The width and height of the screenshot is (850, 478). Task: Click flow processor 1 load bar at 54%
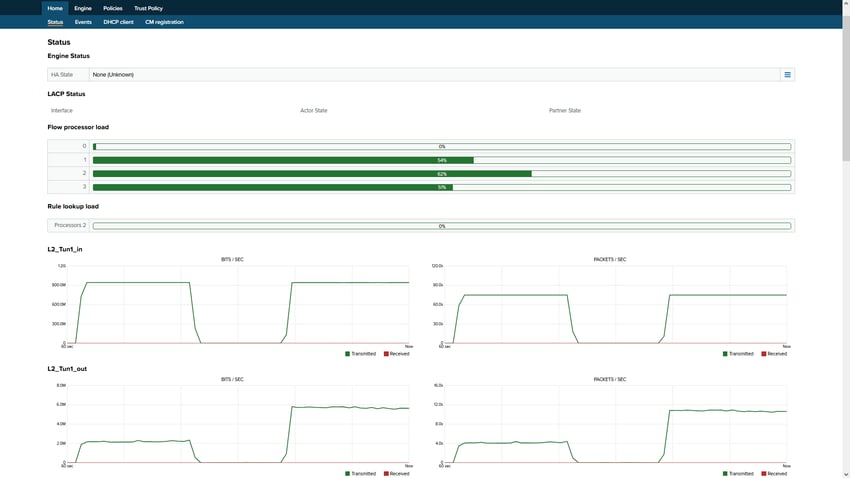coord(441,160)
